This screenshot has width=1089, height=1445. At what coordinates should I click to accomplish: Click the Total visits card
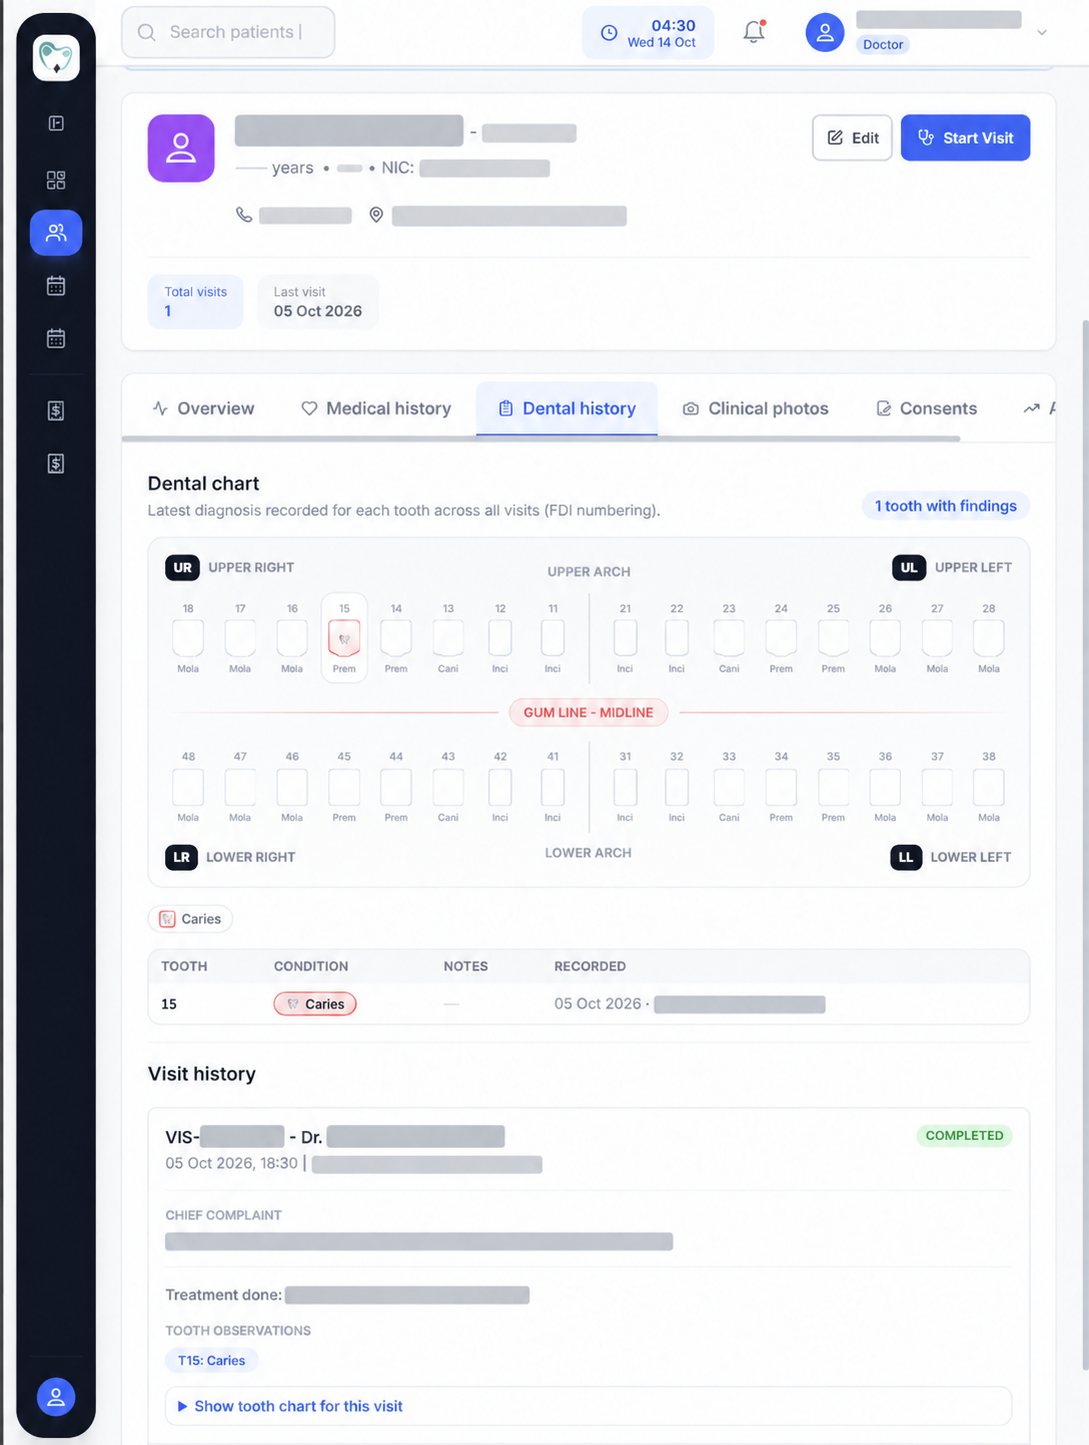tap(196, 301)
